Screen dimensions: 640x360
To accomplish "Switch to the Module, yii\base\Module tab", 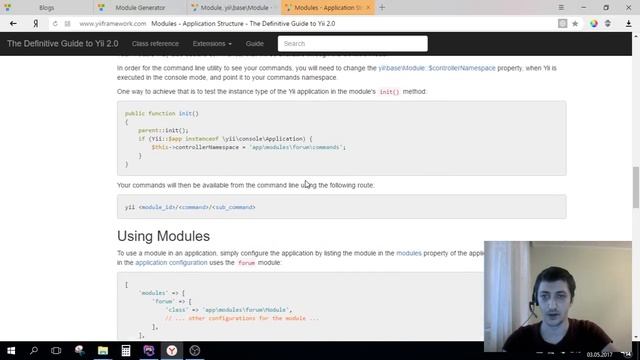I will (234, 7).
